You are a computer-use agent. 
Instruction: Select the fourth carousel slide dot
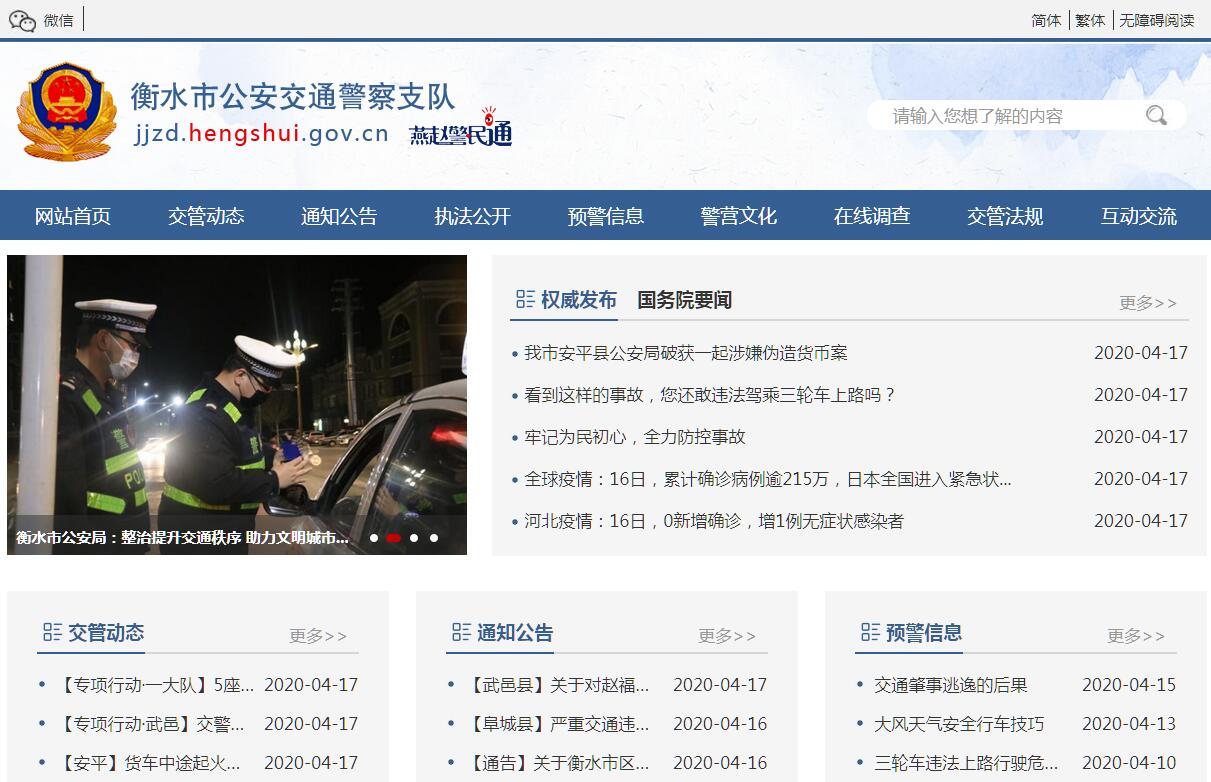pos(434,538)
